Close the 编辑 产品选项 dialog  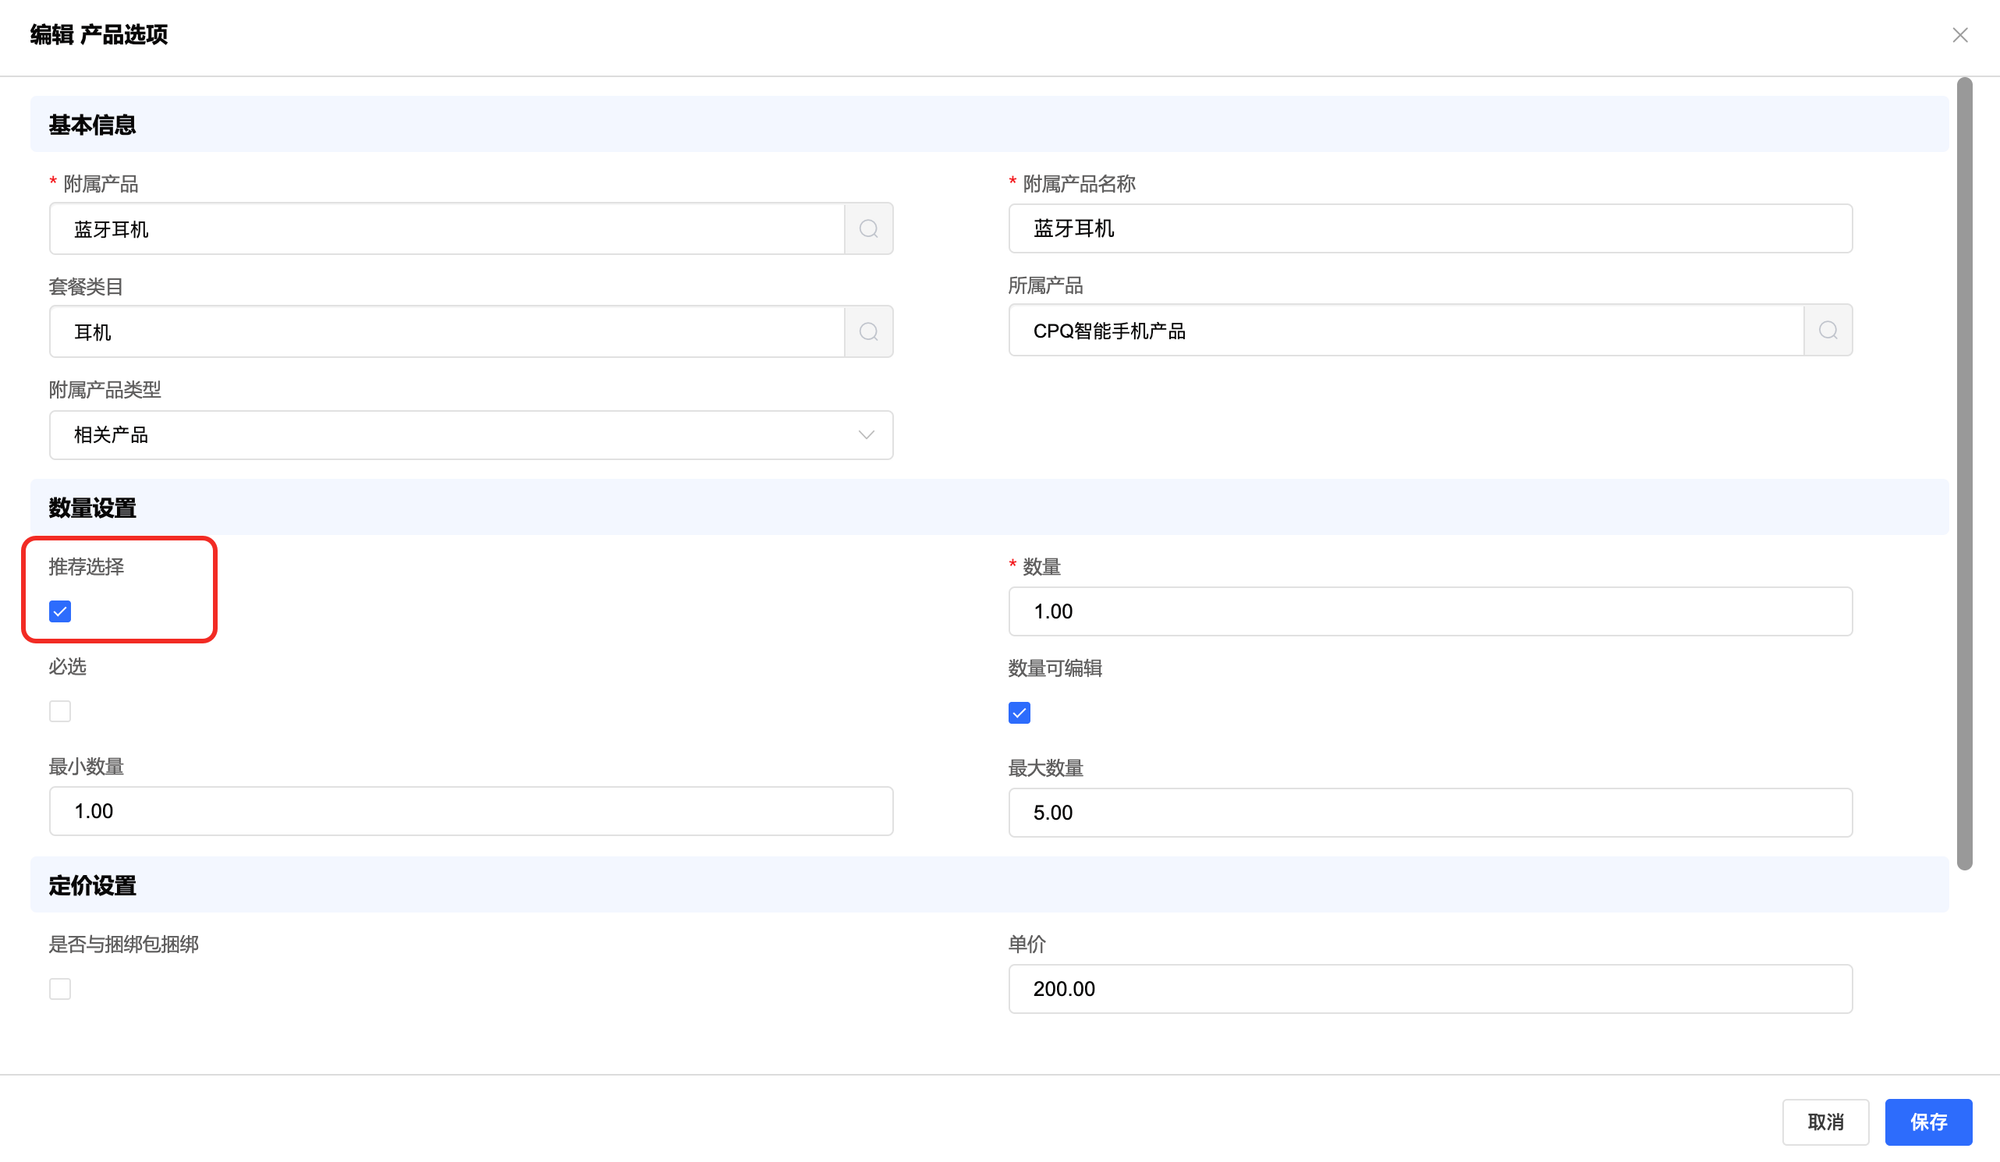[1959, 35]
